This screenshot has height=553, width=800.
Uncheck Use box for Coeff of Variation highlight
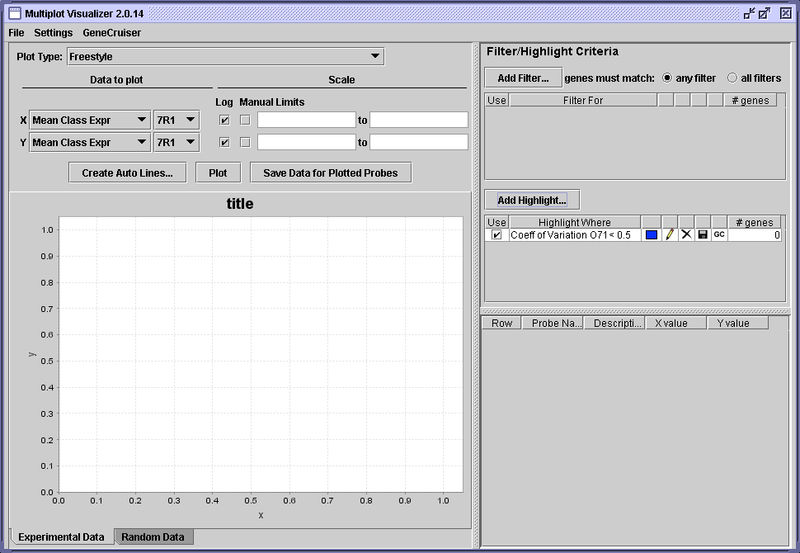coord(496,235)
